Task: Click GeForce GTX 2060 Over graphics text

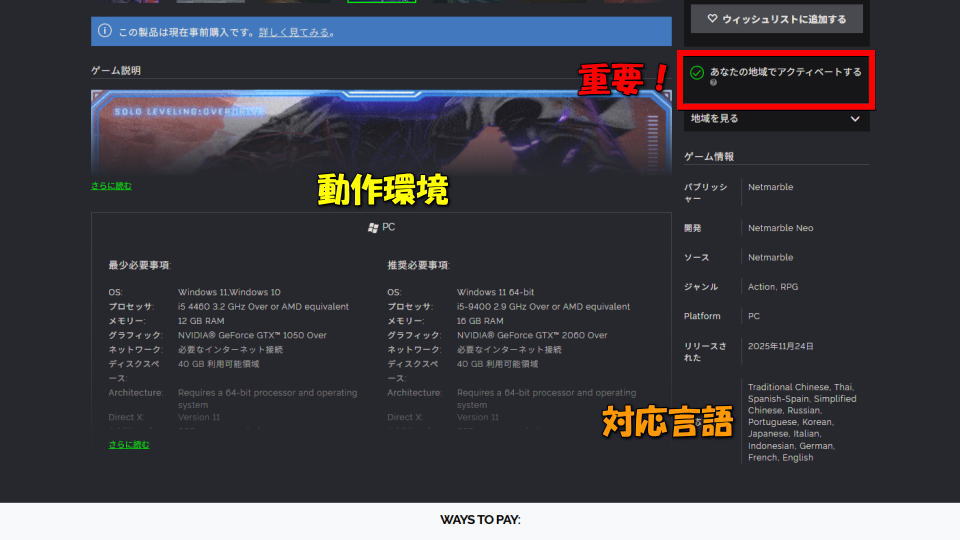Action: click(532, 335)
